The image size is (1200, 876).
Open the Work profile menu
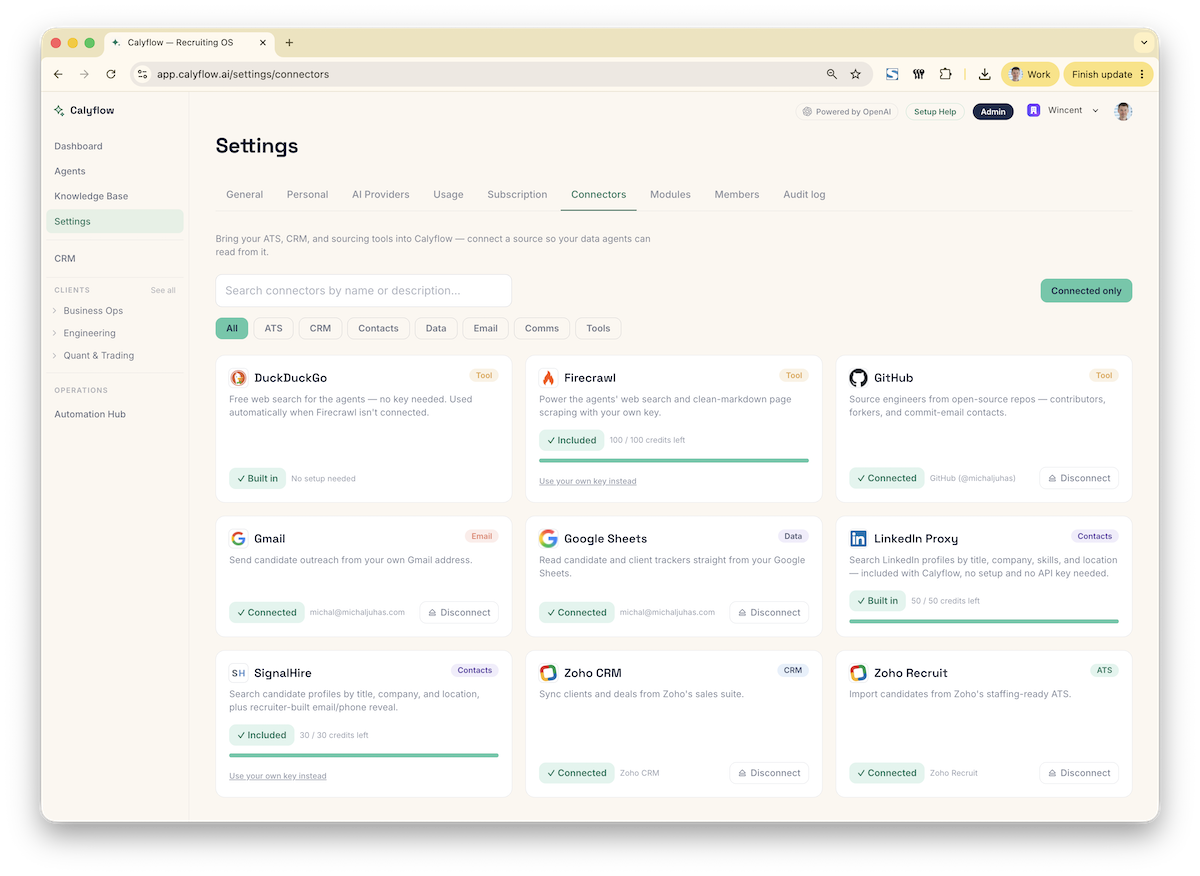(1030, 74)
